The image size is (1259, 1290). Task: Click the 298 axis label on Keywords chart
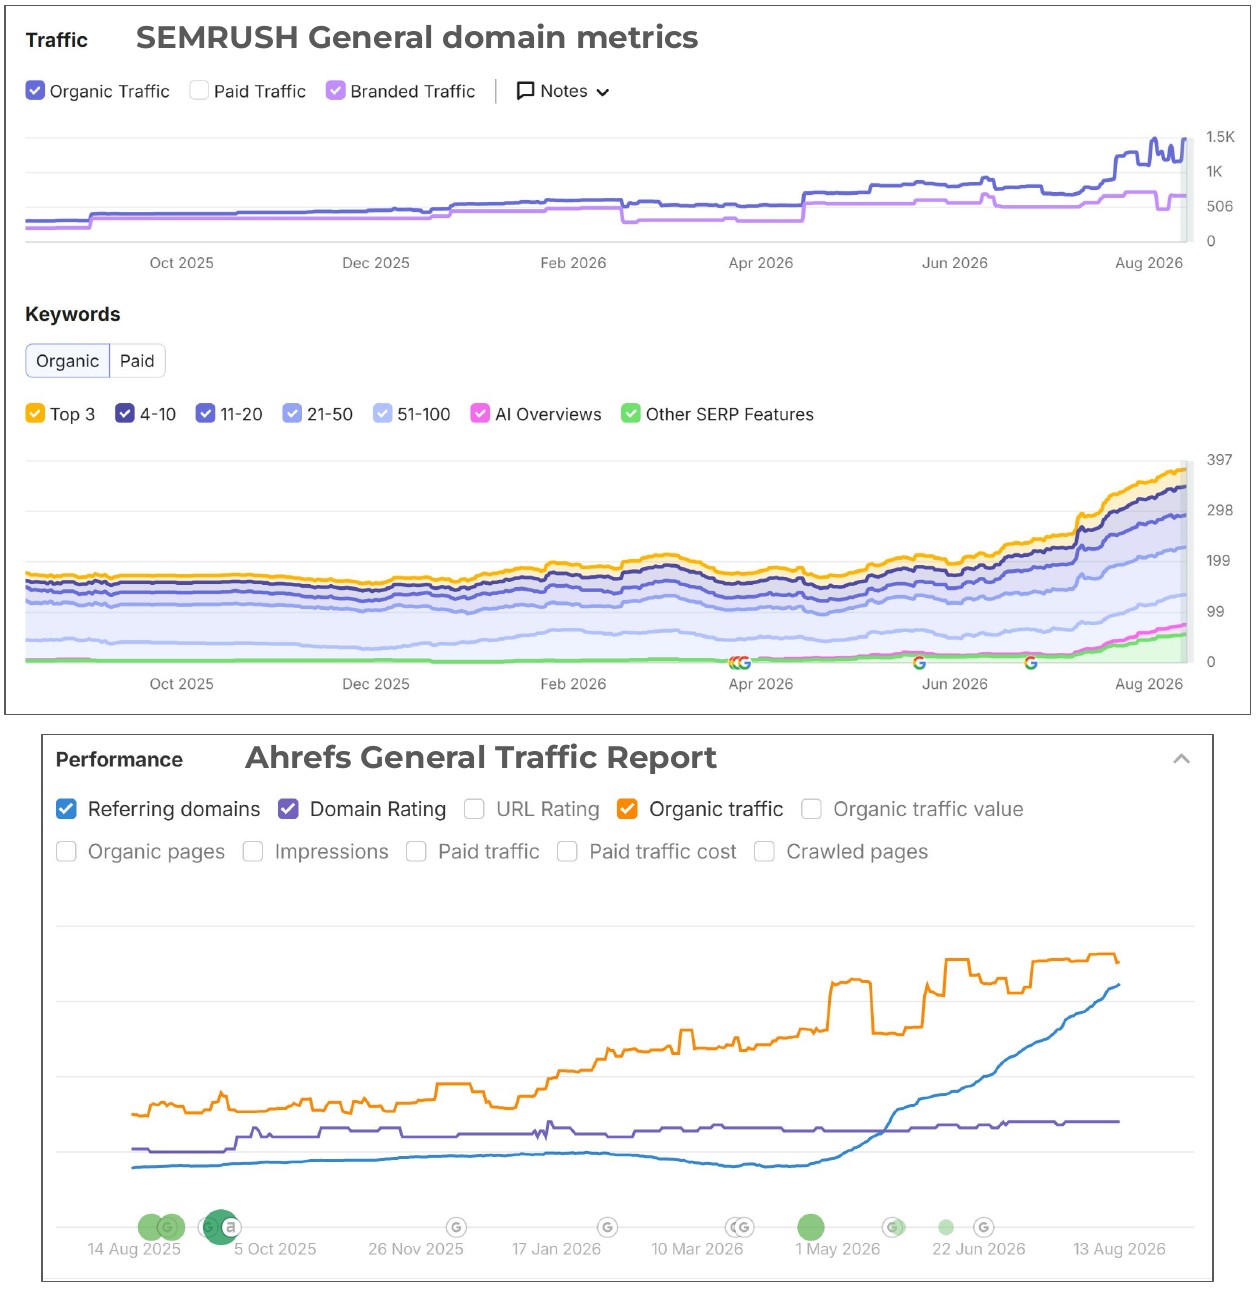[1219, 510]
